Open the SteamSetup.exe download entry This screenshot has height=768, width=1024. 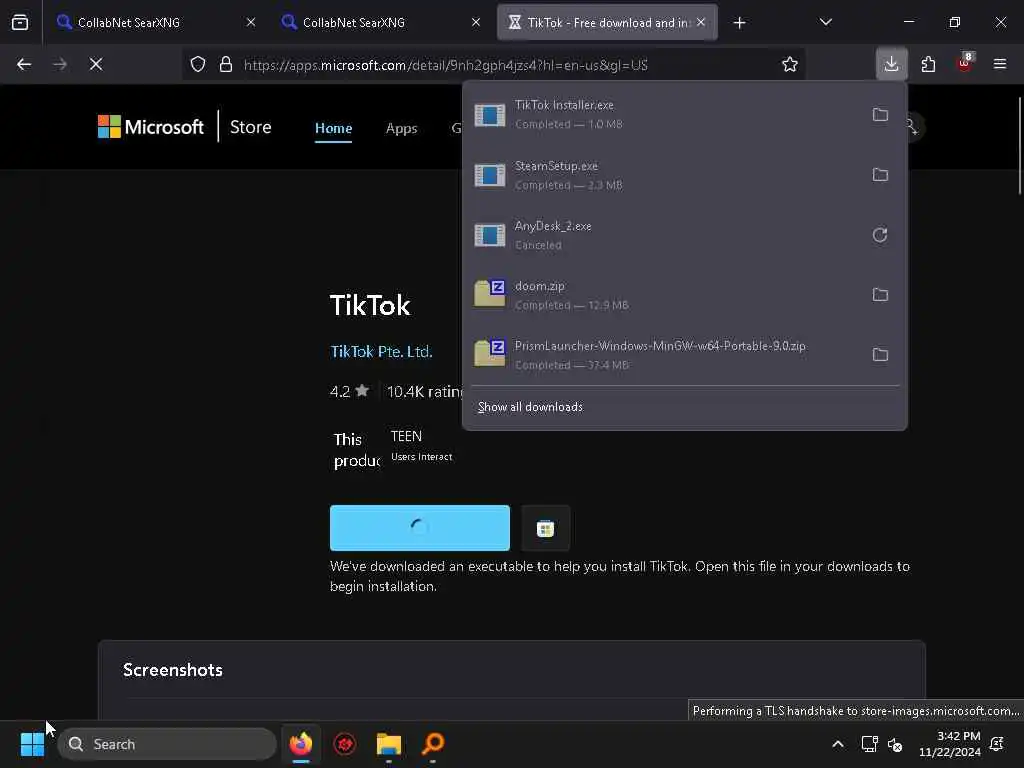pos(663,174)
